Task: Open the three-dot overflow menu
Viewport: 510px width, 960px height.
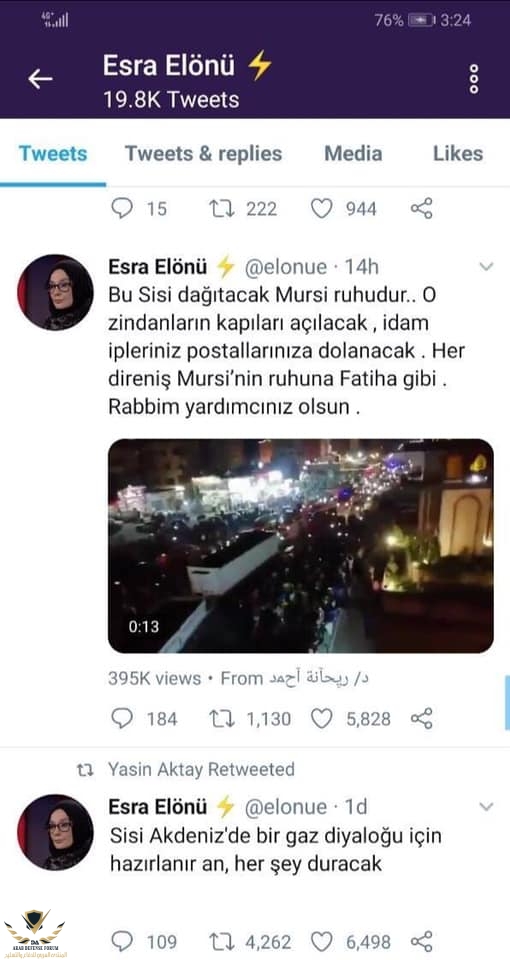Action: point(474,79)
